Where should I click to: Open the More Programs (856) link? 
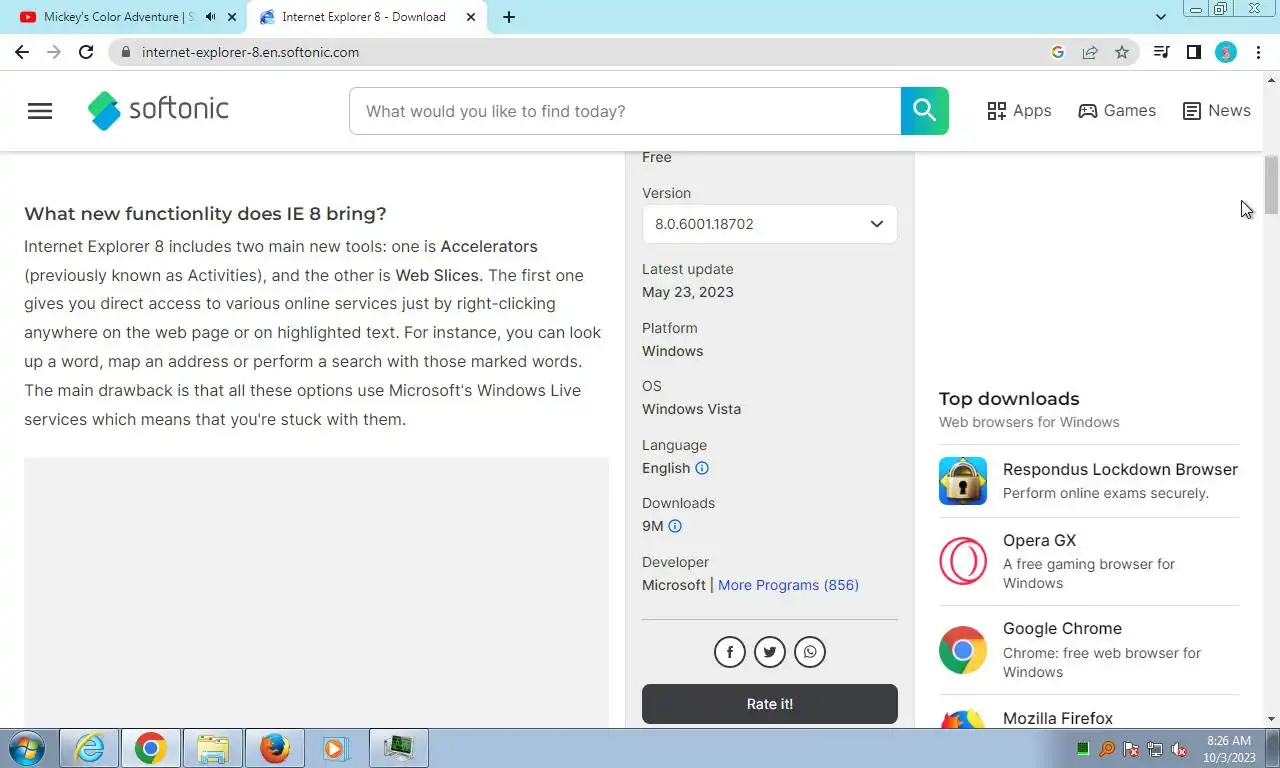(788, 585)
